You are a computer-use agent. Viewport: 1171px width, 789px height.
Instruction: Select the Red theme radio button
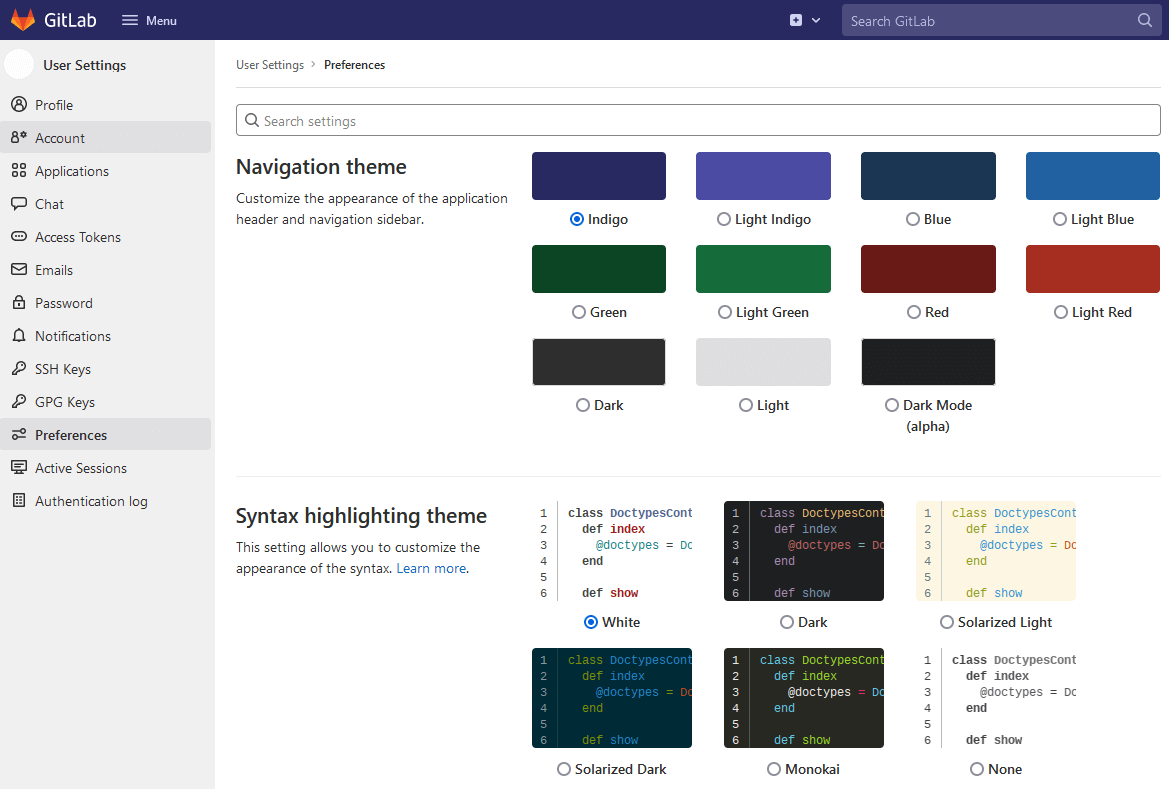click(x=914, y=312)
